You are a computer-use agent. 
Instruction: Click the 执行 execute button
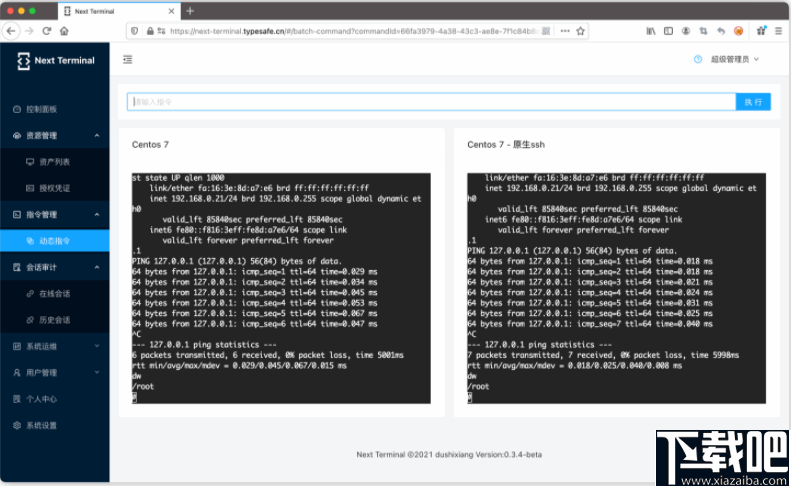753,102
